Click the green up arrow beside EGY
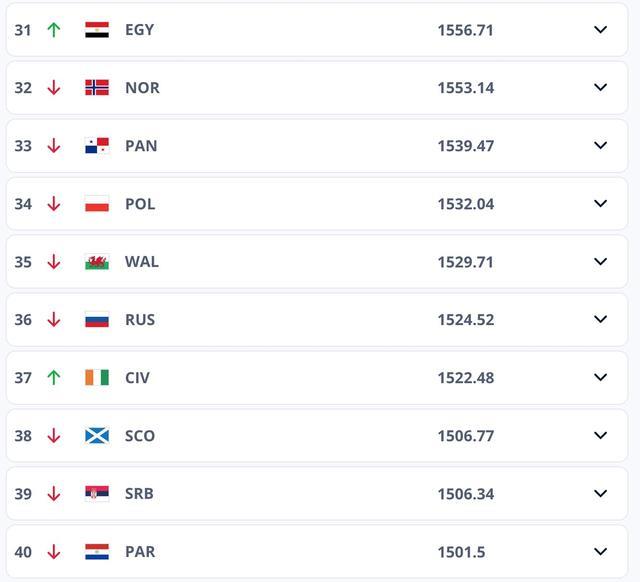The image size is (640, 582). (x=54, y=30)
